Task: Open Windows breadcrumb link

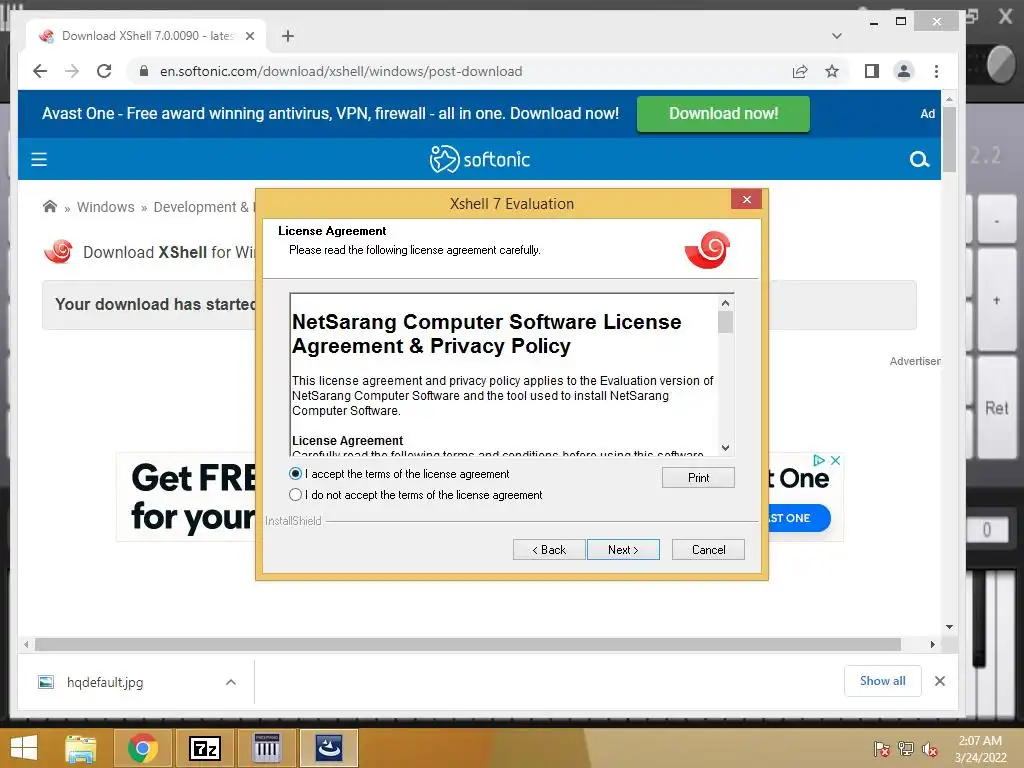Action: click(x=105, y=207)
